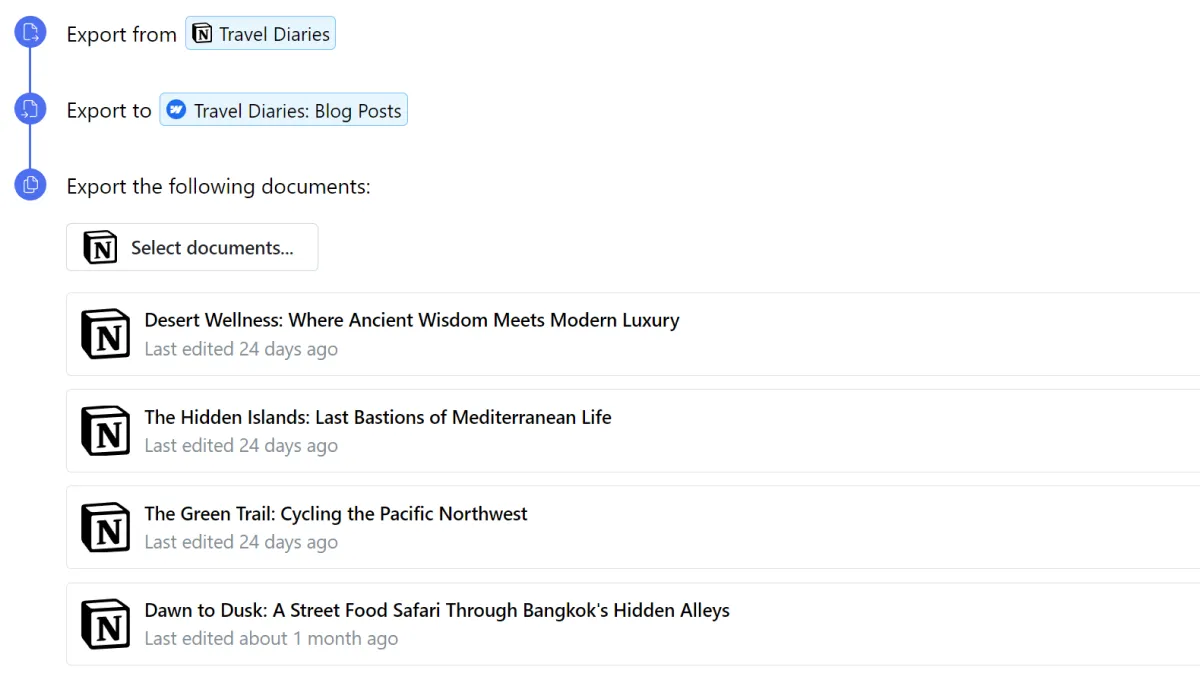The image size is (1200, 675).
Task: Click Notion icon beside Dawn to Dusk document
Action: pos(105,624)
